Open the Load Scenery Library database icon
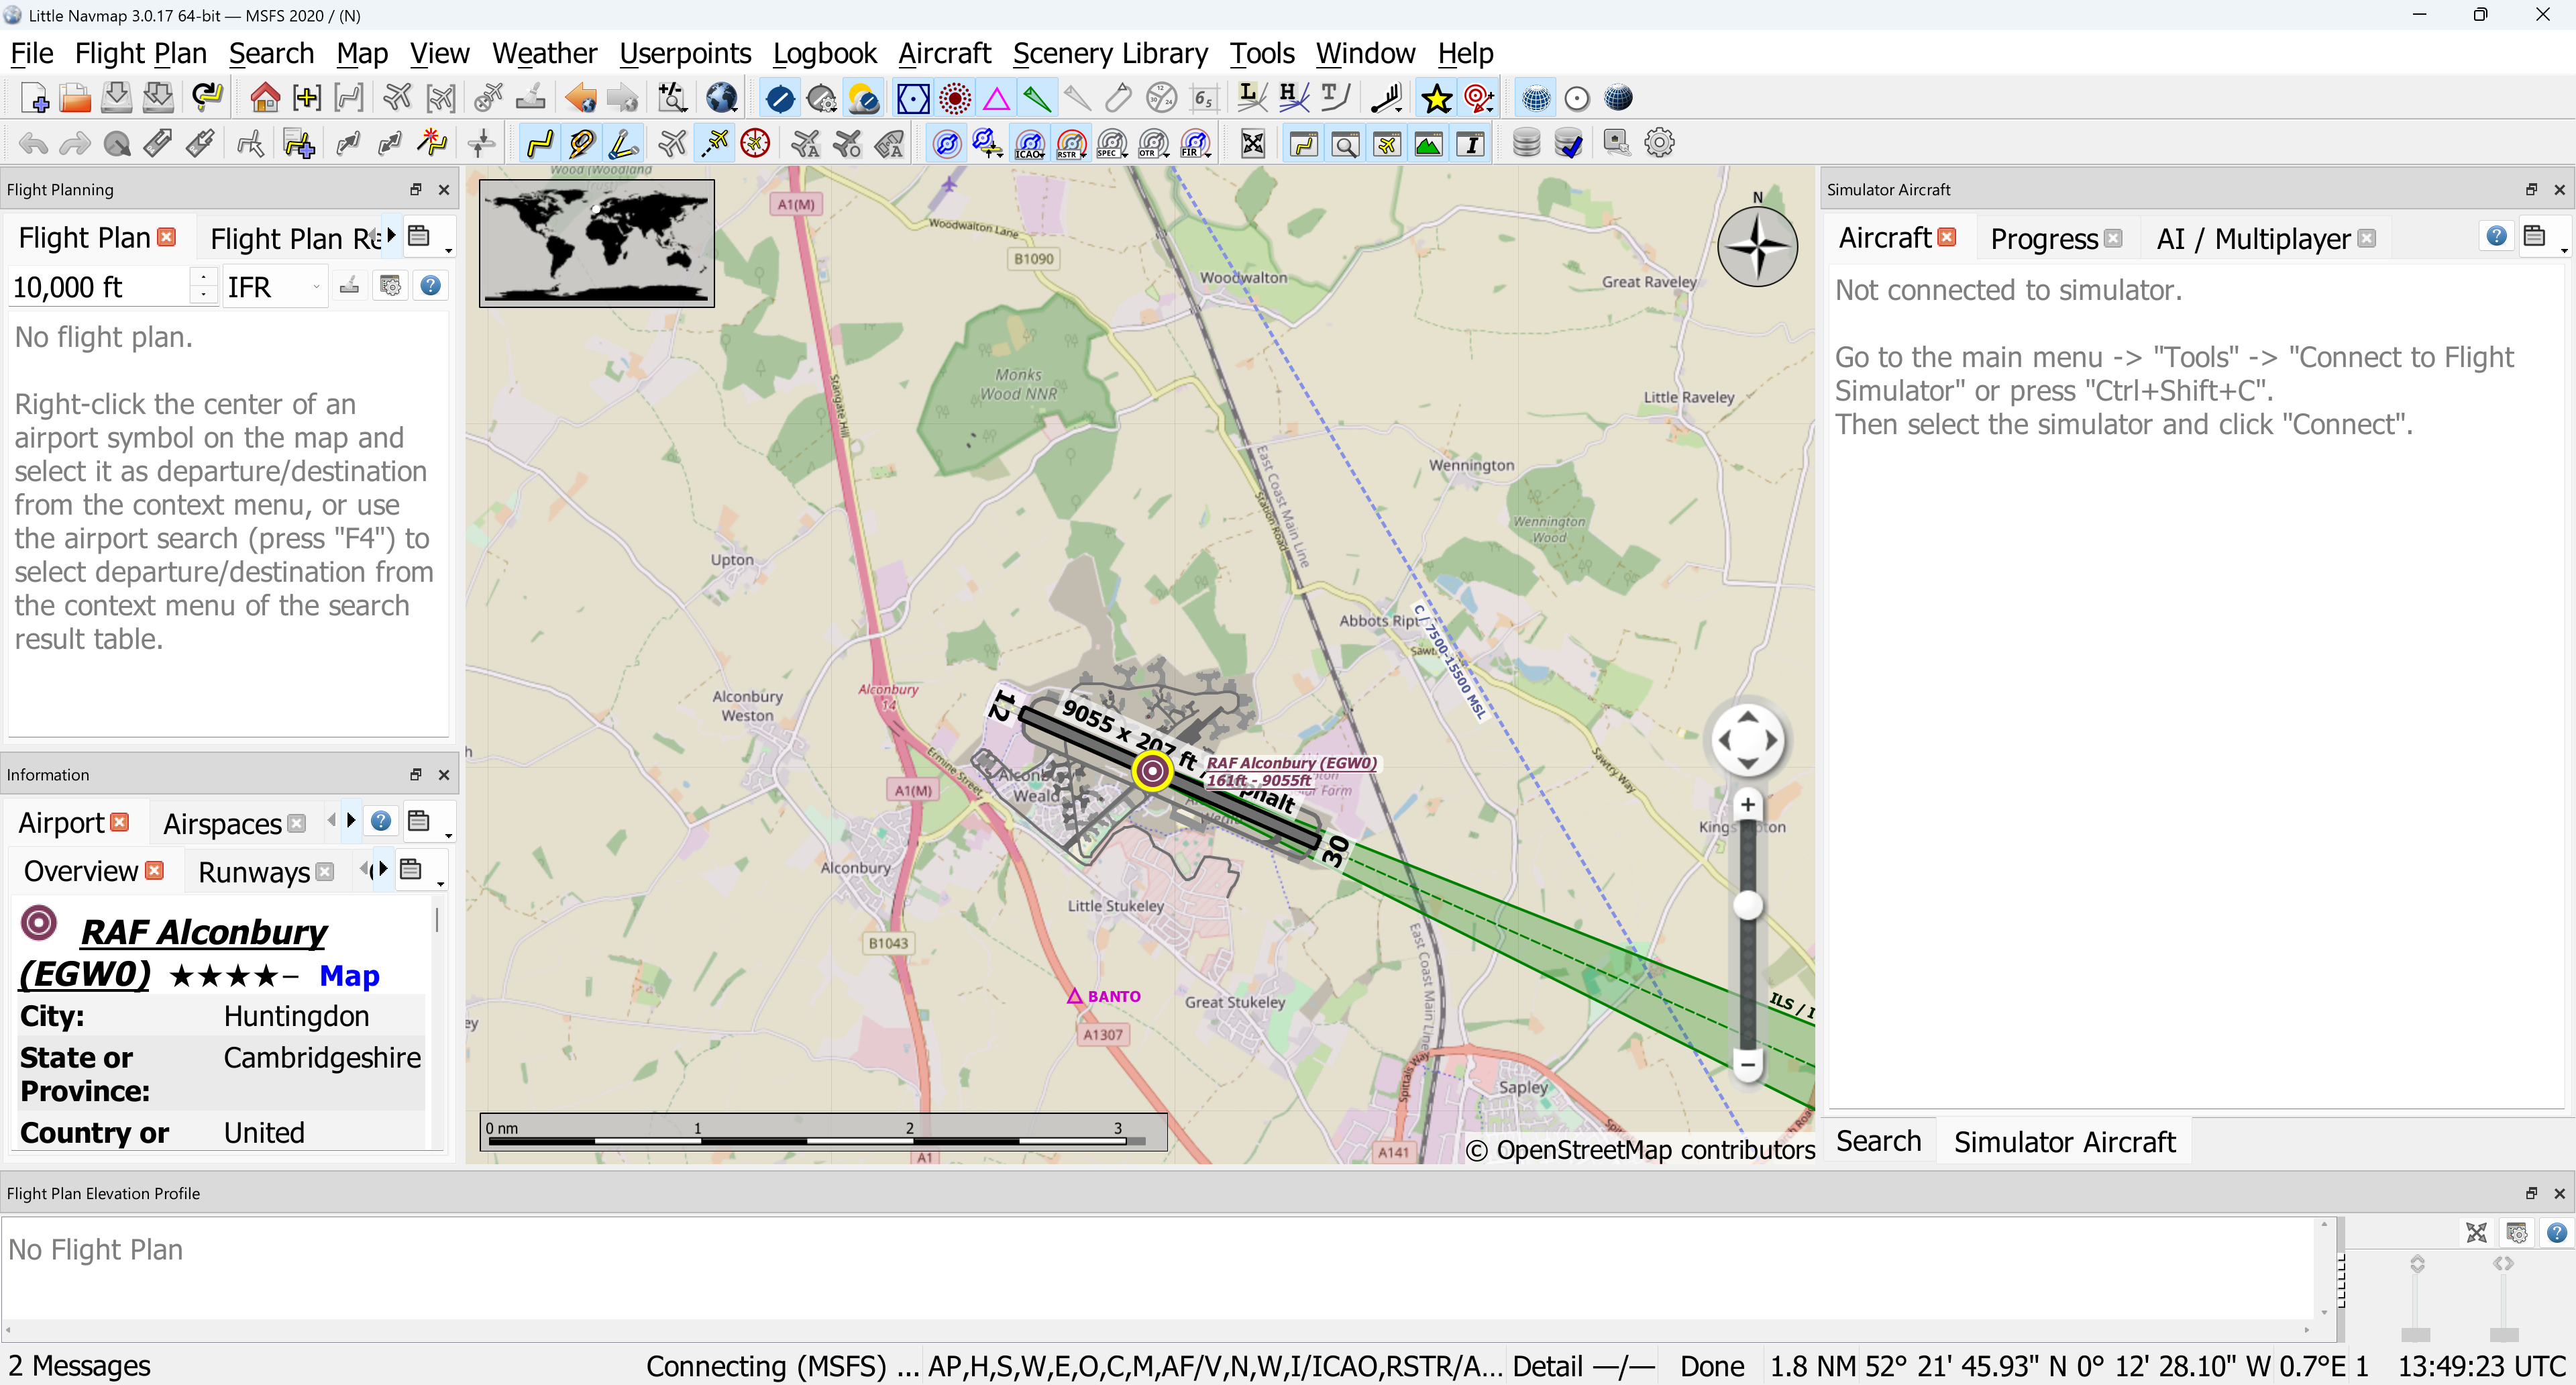2576x1385 pixels. coord(1526,143)
